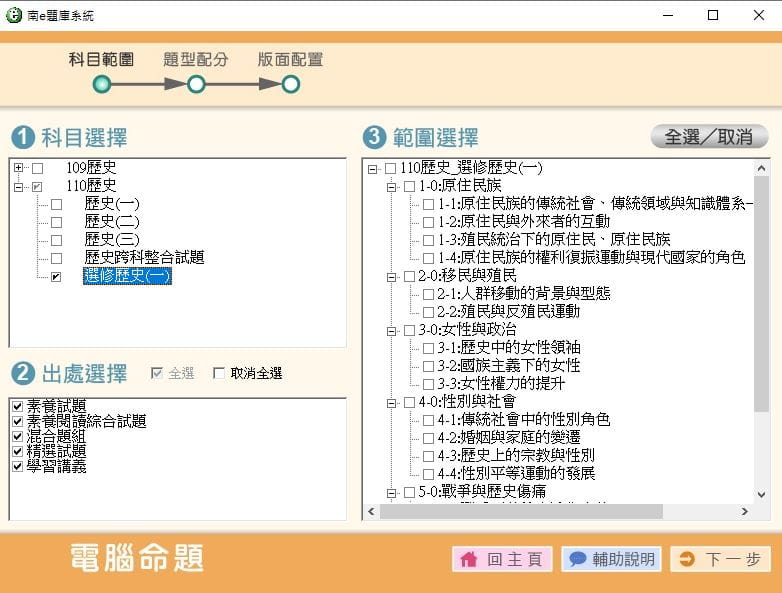This screenshot has width=782, height=593.
Task: Select 4-4:性別平等運動的發展 row text
Action: tap(516, 473)
